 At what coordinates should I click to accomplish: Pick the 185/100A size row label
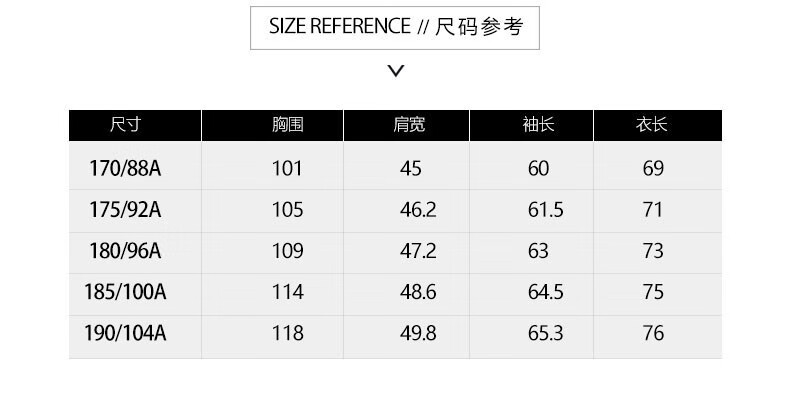point(125,292)
